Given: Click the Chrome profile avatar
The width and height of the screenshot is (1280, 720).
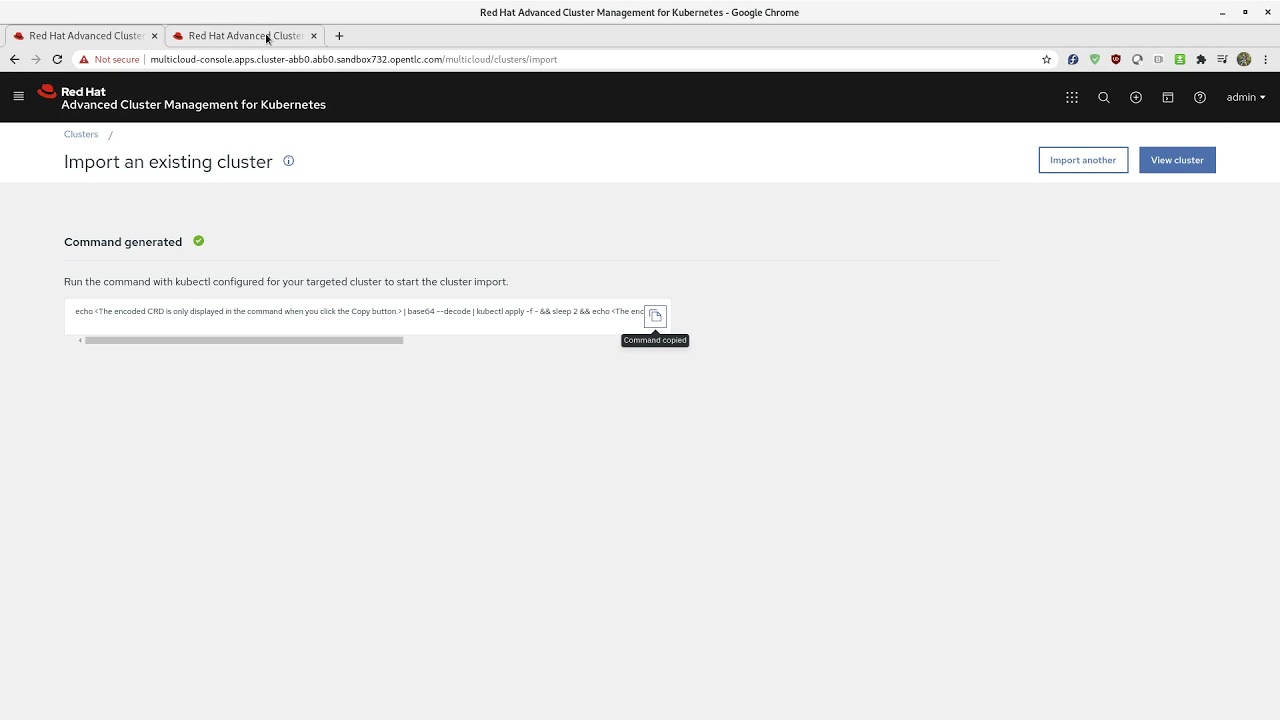Looking at the screenshot, I should [1244, 59].
